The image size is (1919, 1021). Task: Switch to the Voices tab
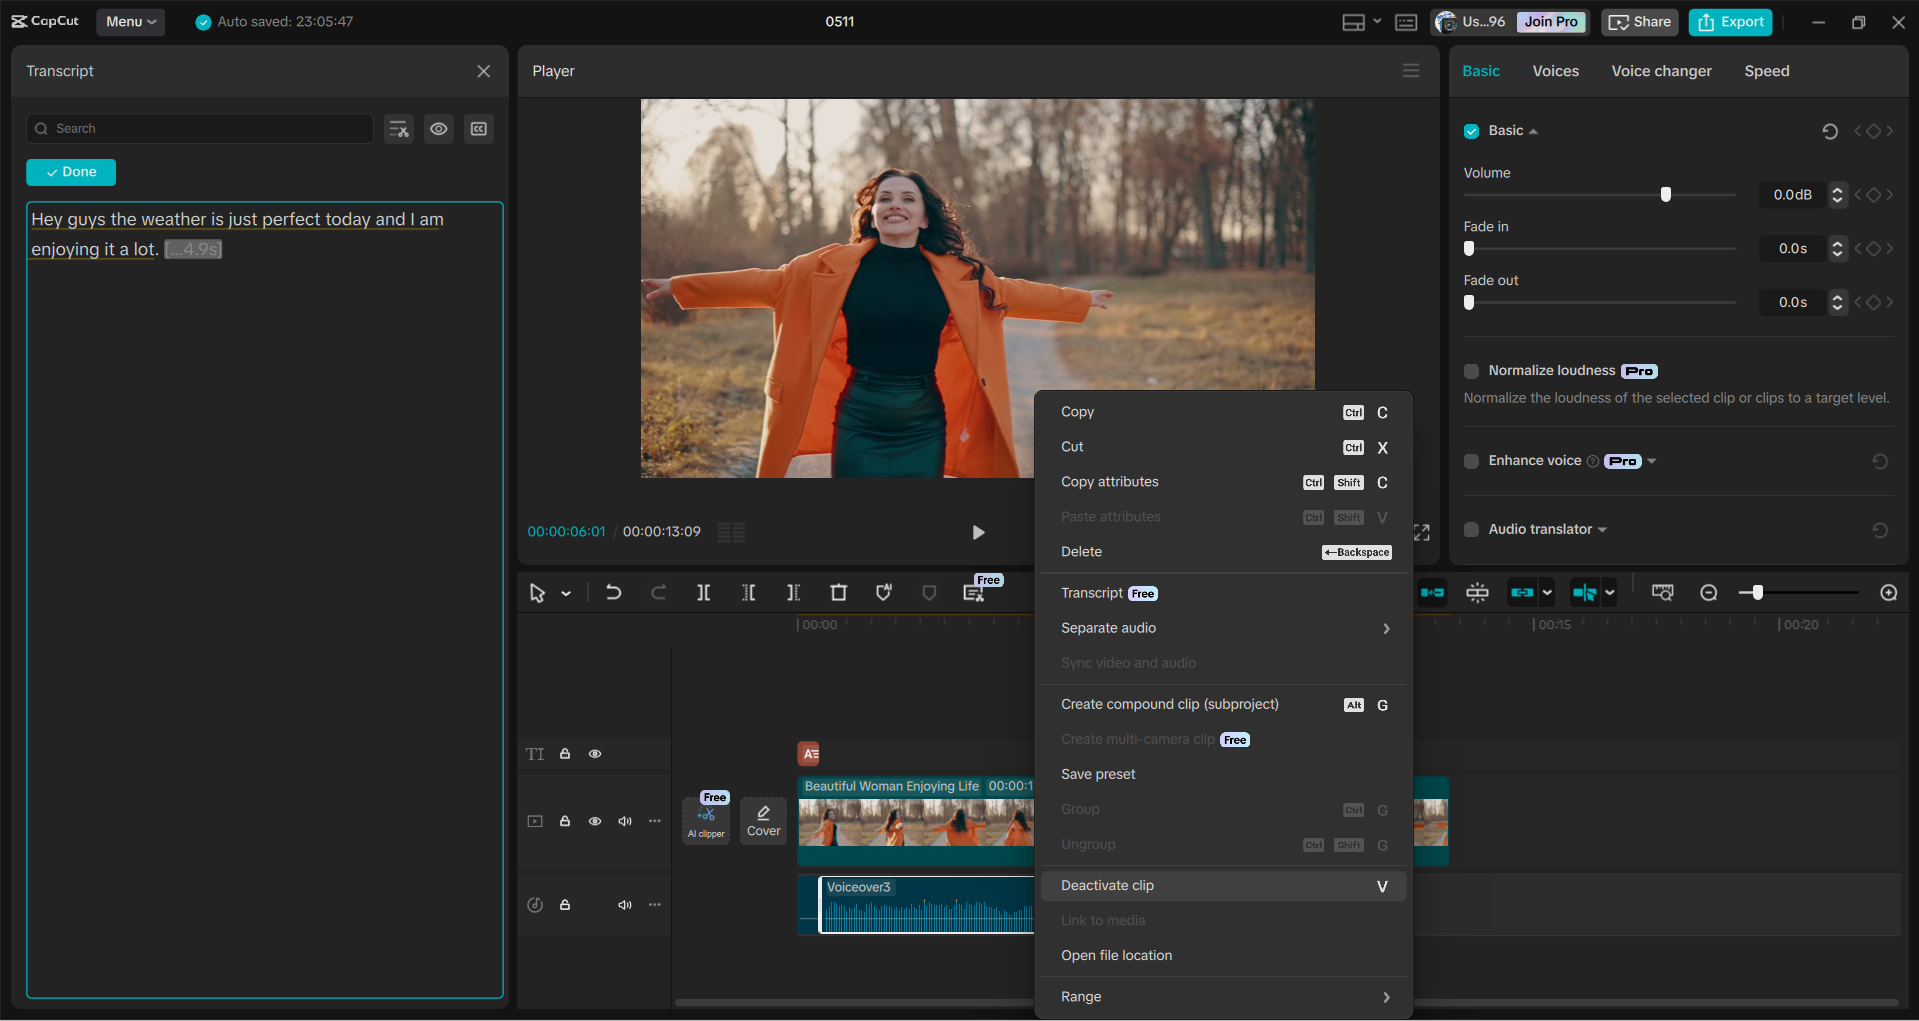(1555, 71)
